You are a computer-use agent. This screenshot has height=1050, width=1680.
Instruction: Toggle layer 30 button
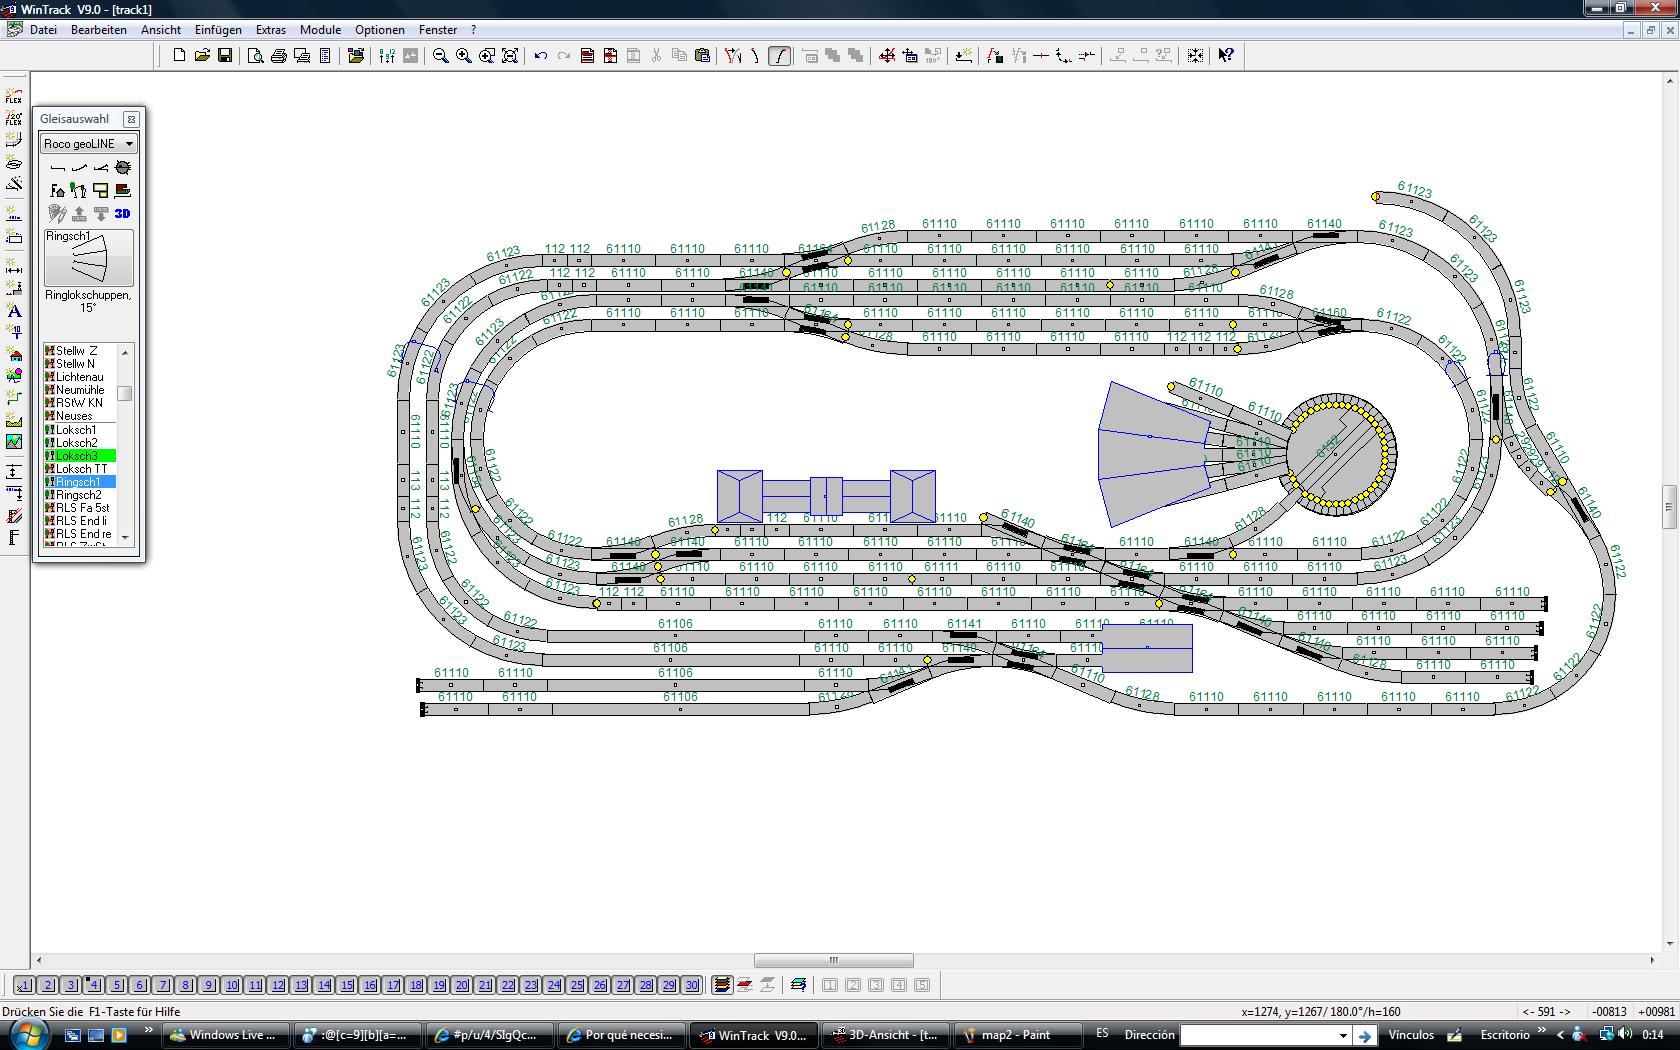(x=691, y=985)
